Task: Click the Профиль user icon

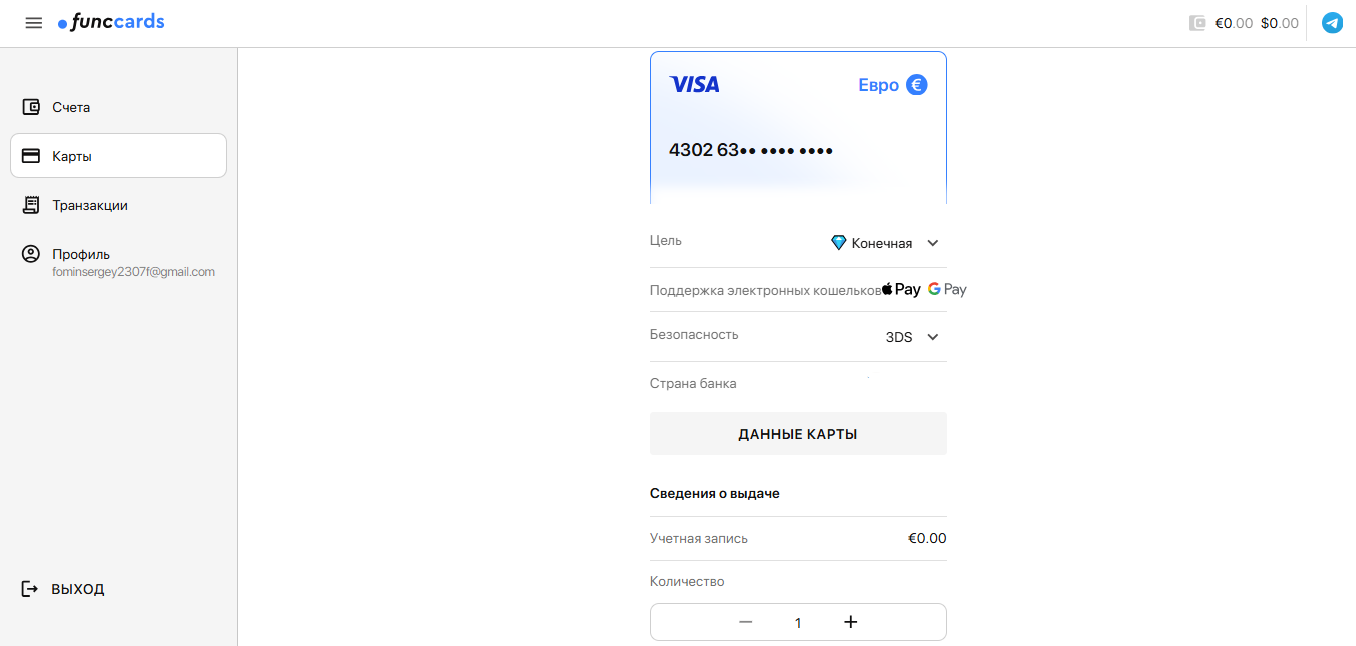Action: point(29,253)
